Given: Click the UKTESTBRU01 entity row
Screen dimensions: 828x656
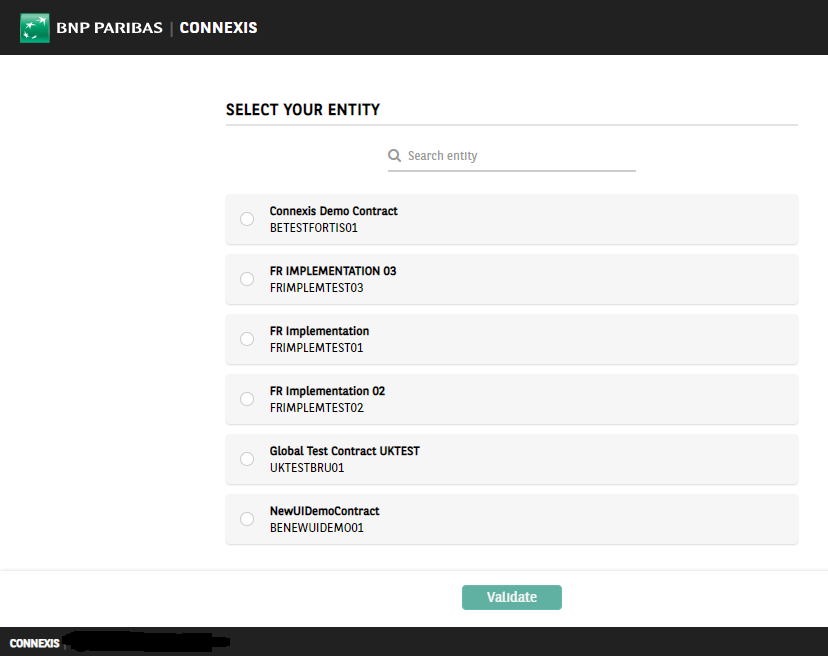Looking at the screenshot, I should [x=512, y=459].
